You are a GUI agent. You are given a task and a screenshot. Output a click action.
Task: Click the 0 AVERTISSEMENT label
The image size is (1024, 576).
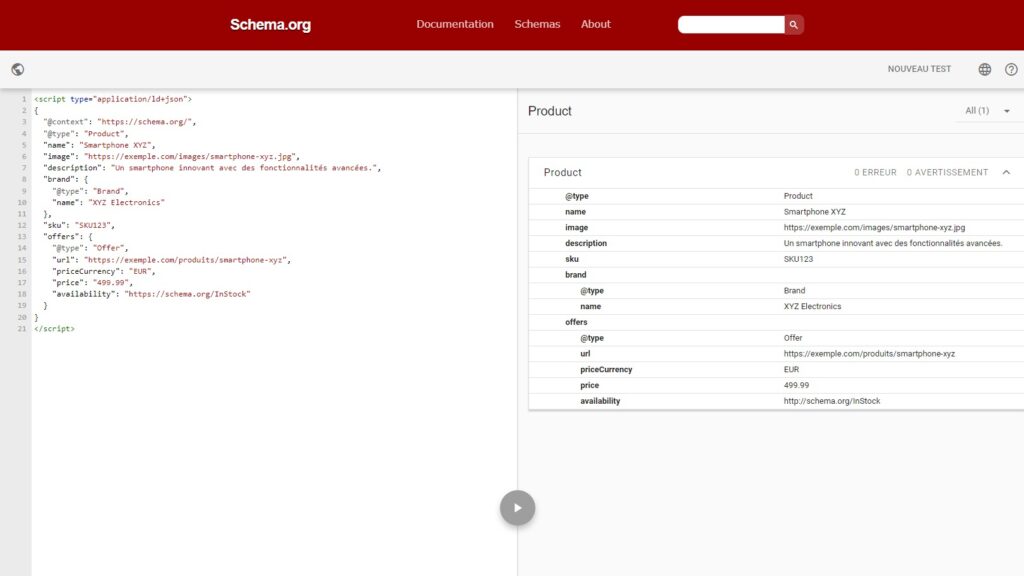(947, 172)
